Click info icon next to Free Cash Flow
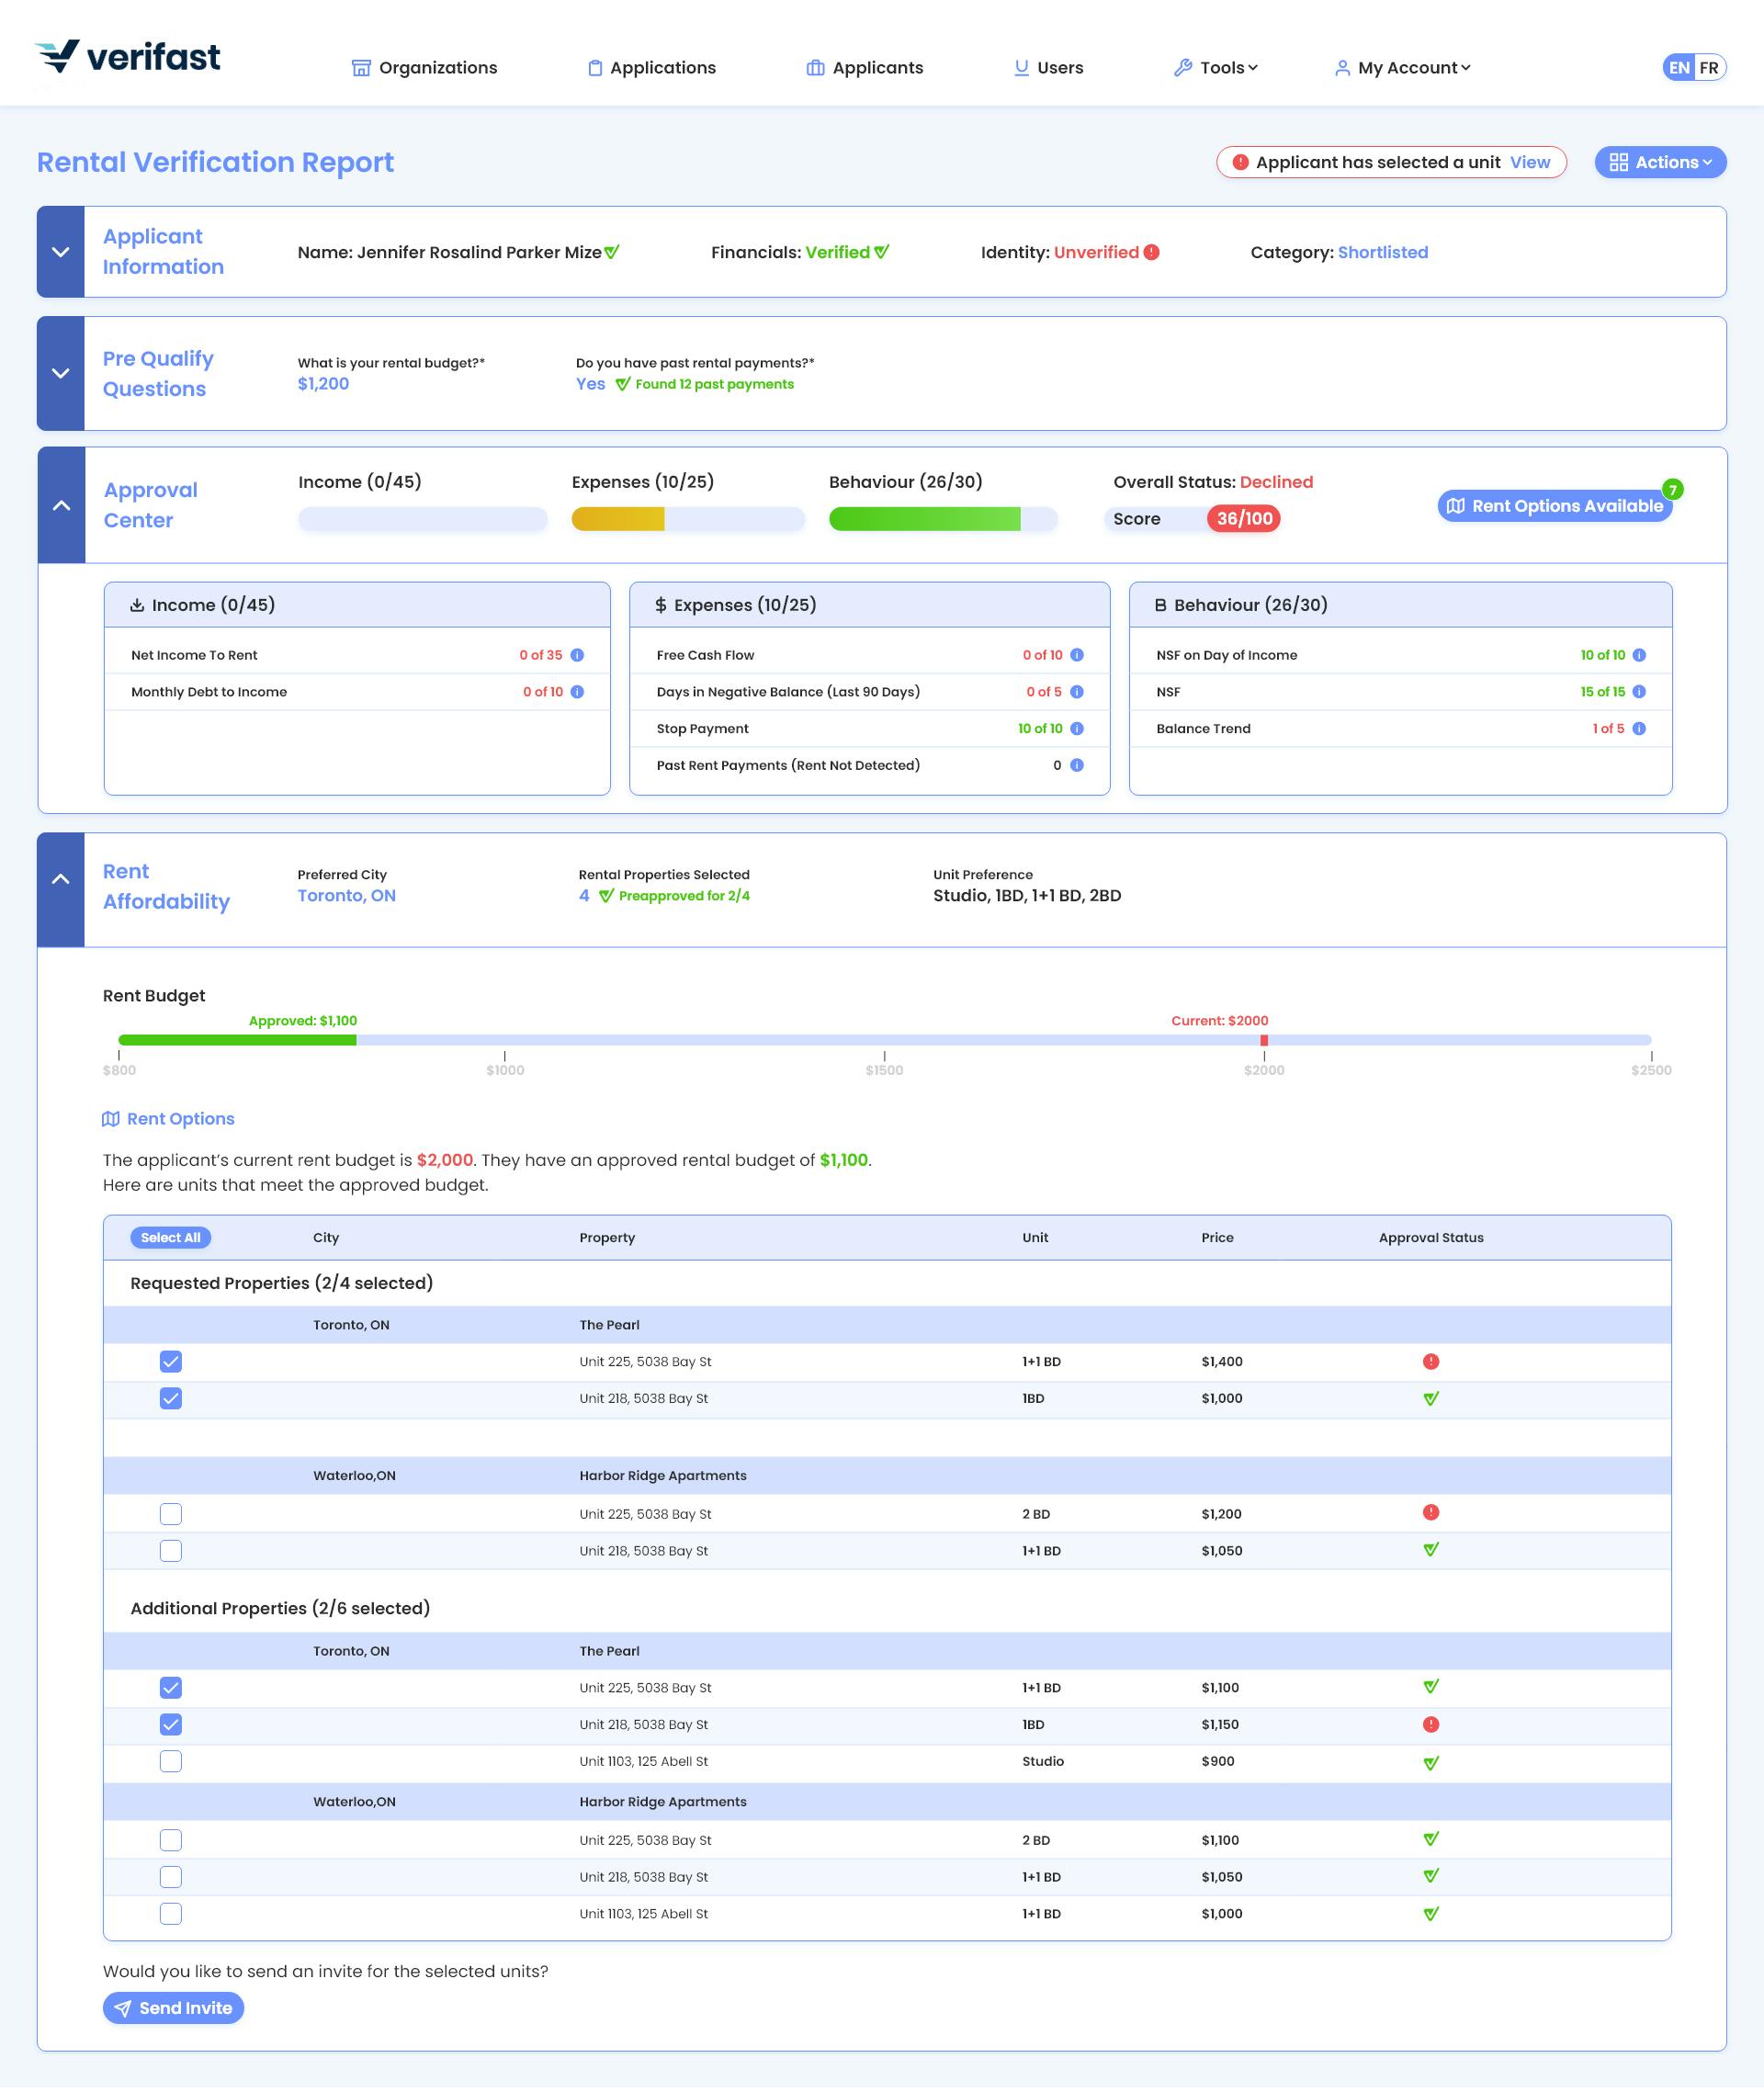 (1077, 655)
